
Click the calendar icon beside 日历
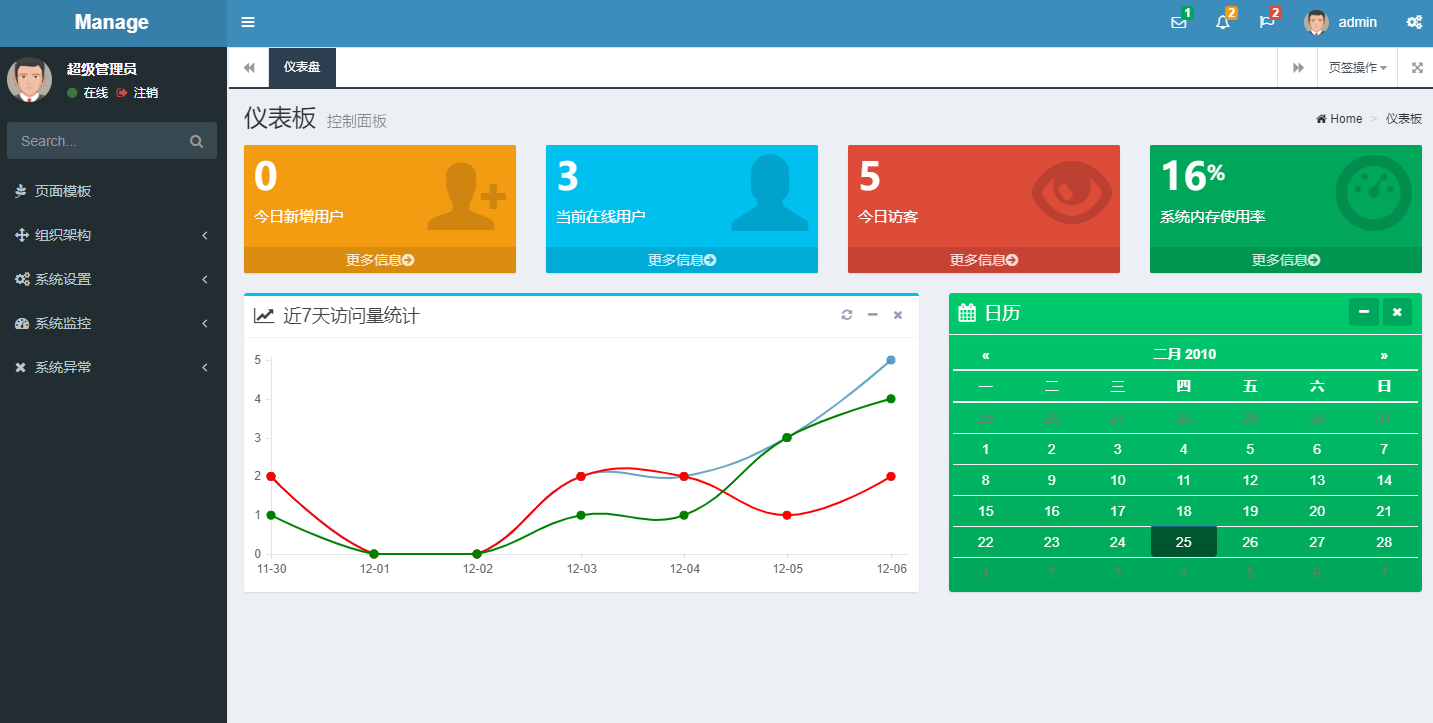967,313
